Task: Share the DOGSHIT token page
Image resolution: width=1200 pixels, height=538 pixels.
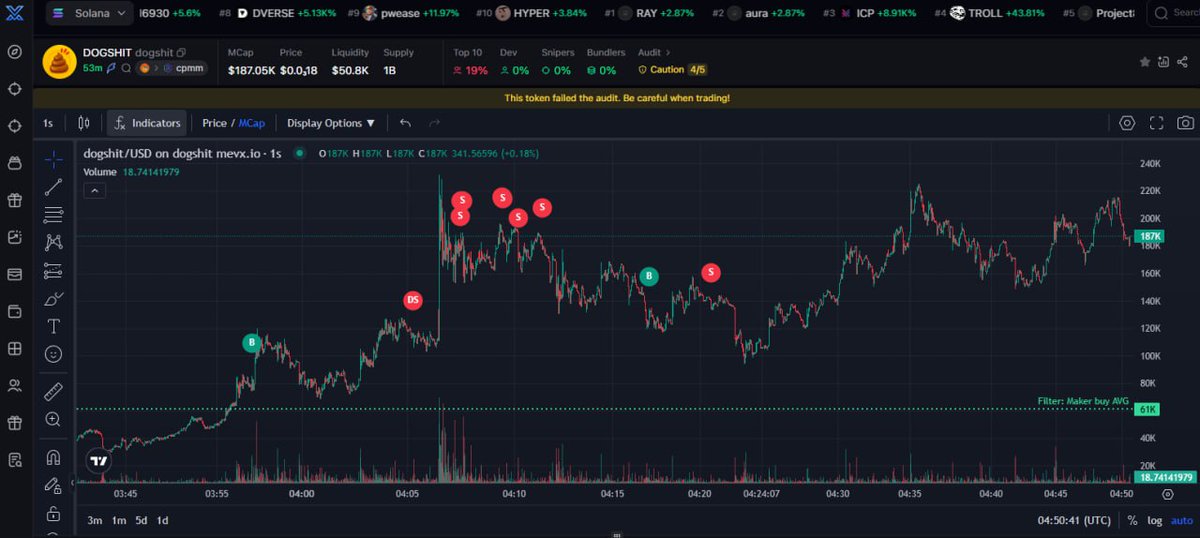Action: [x=1184, y=61]
